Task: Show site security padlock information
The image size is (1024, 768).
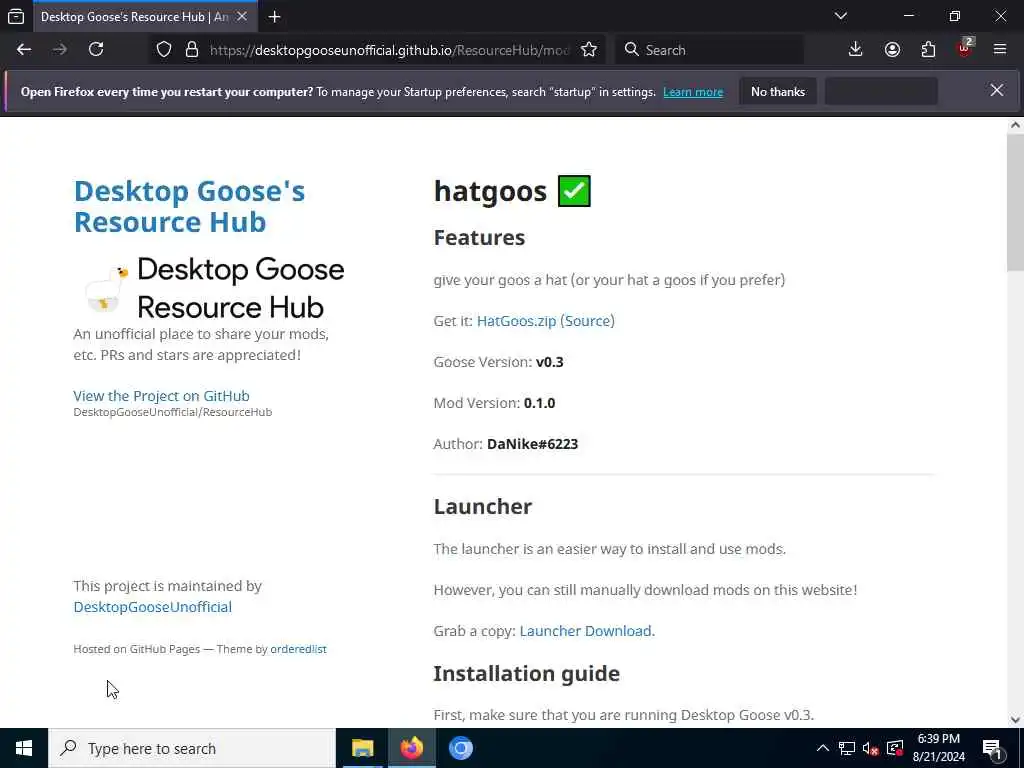Action: [x=191, y=50]
